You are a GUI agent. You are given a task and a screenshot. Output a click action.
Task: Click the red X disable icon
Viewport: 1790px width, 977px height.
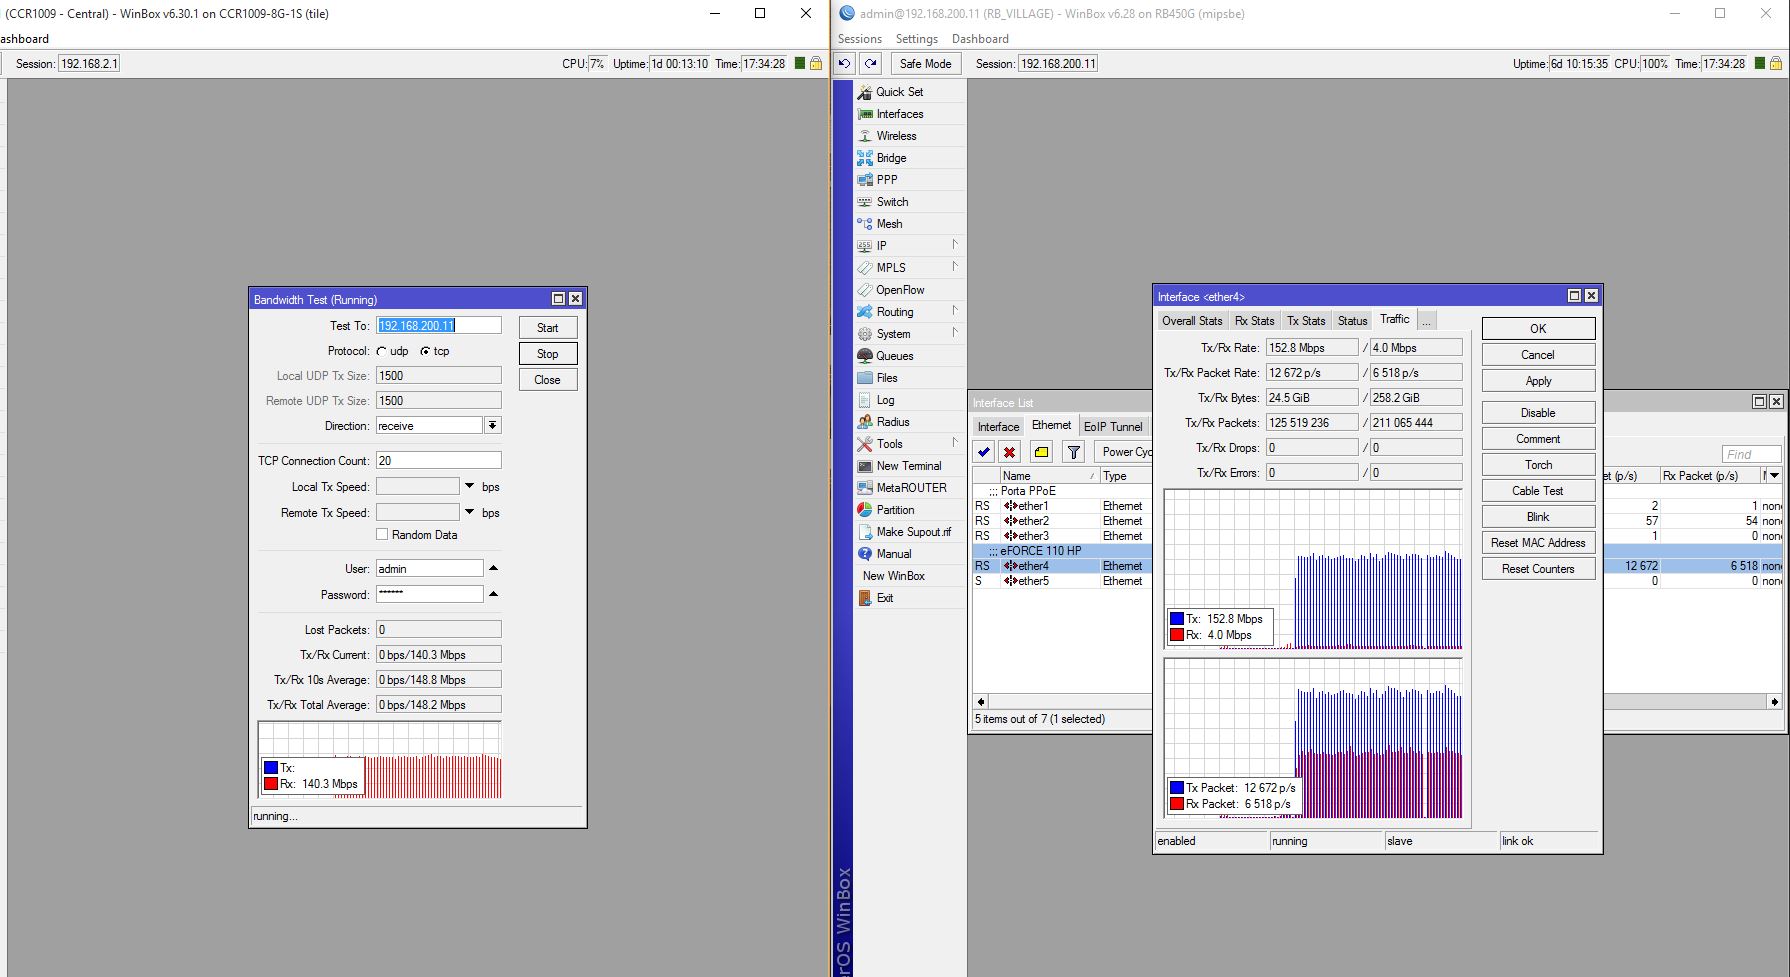[1010, 452]
